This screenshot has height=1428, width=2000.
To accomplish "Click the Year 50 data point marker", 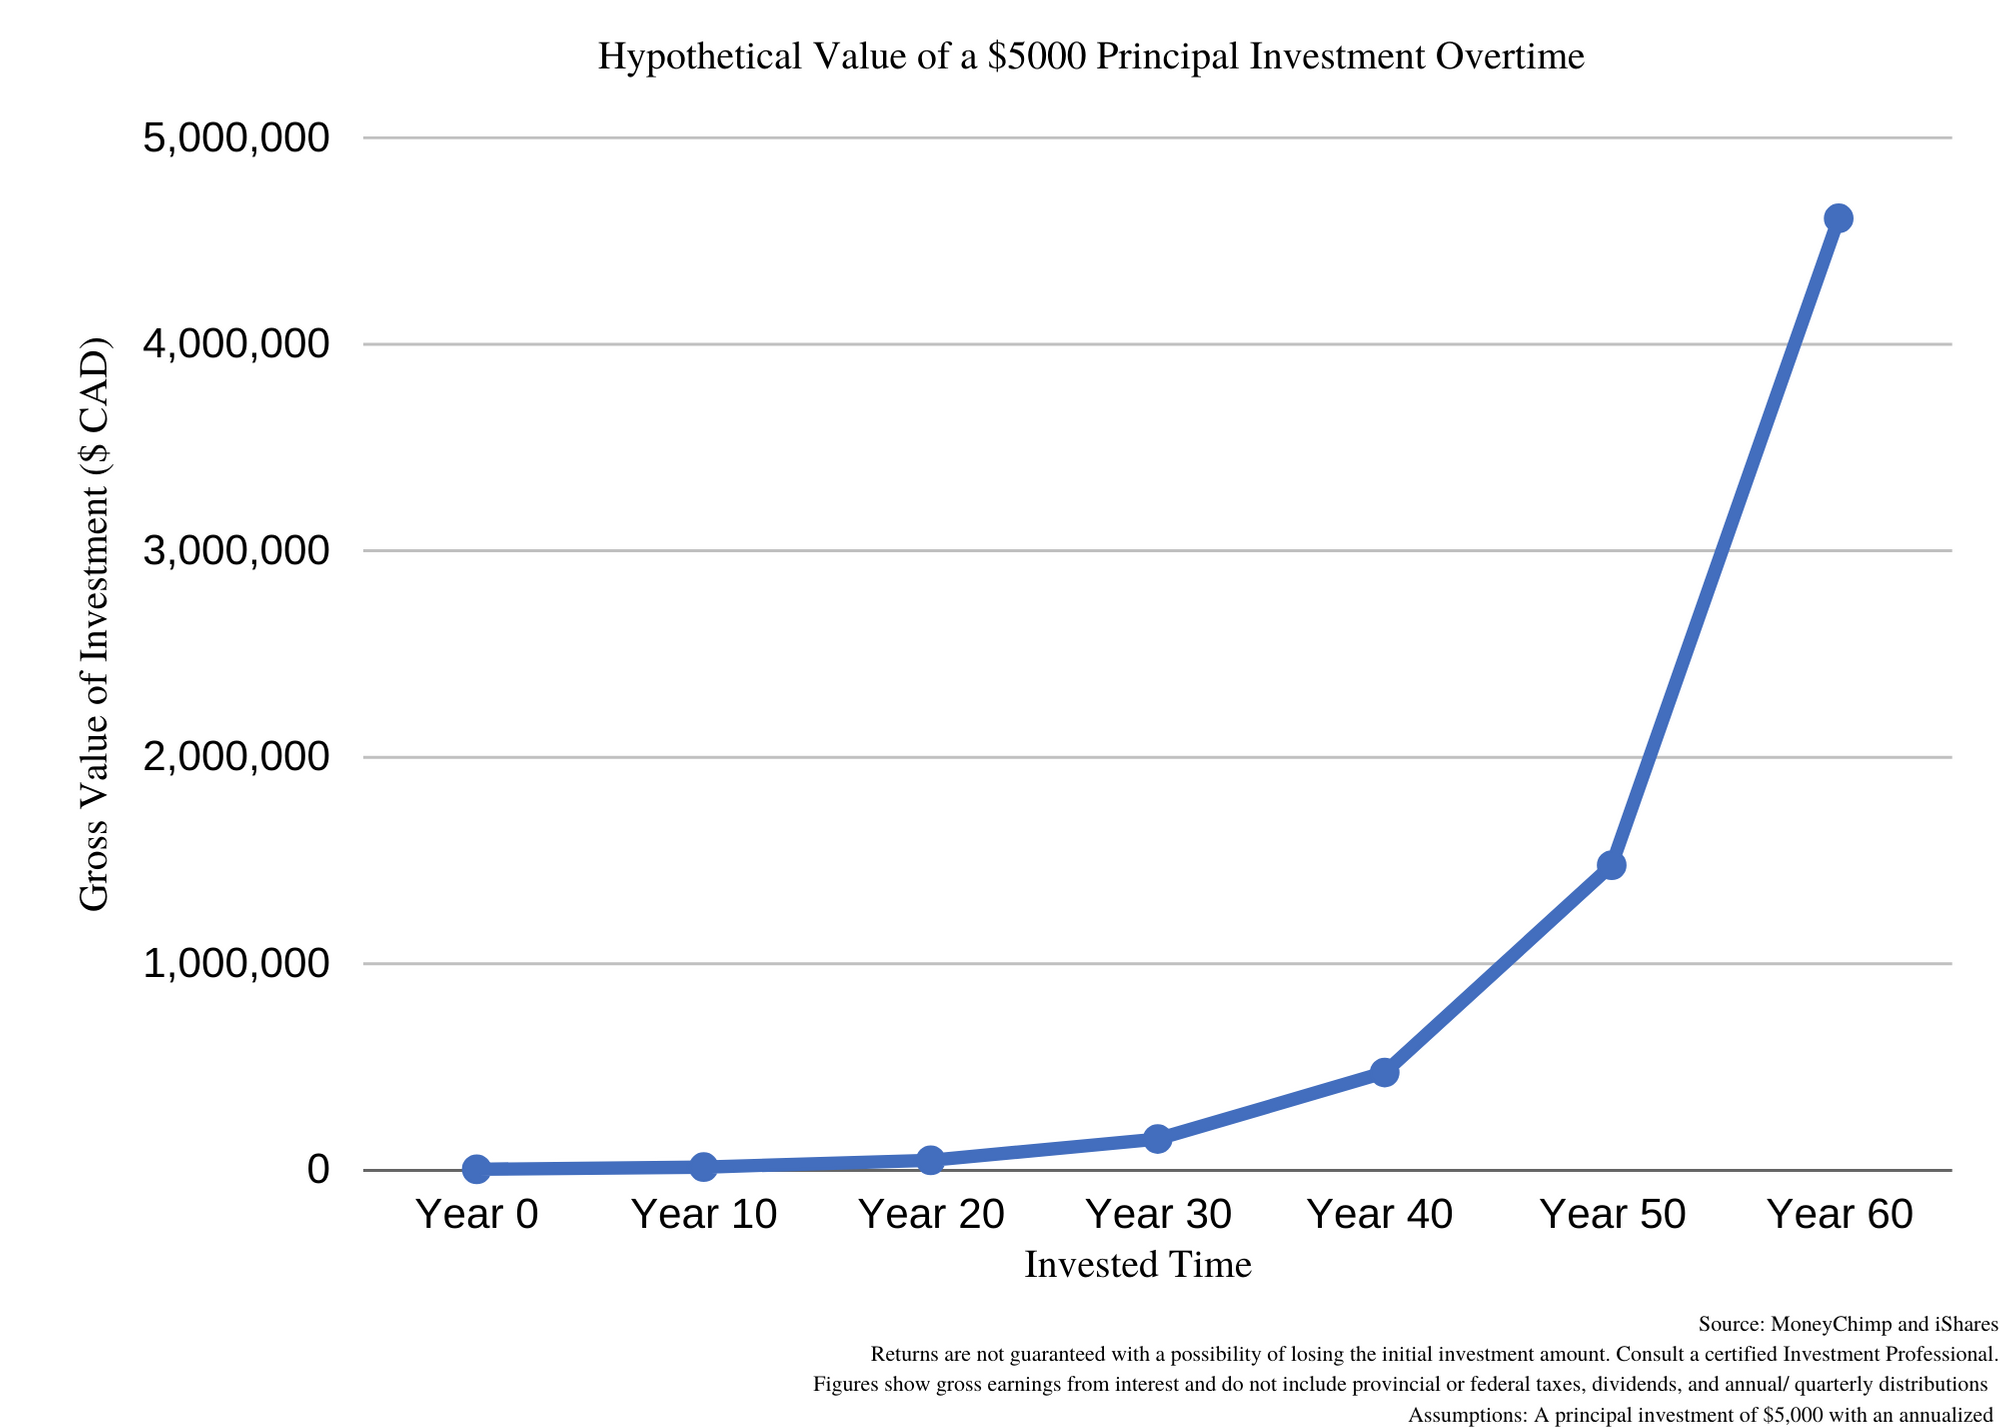I will click(x=1611, y=865).
